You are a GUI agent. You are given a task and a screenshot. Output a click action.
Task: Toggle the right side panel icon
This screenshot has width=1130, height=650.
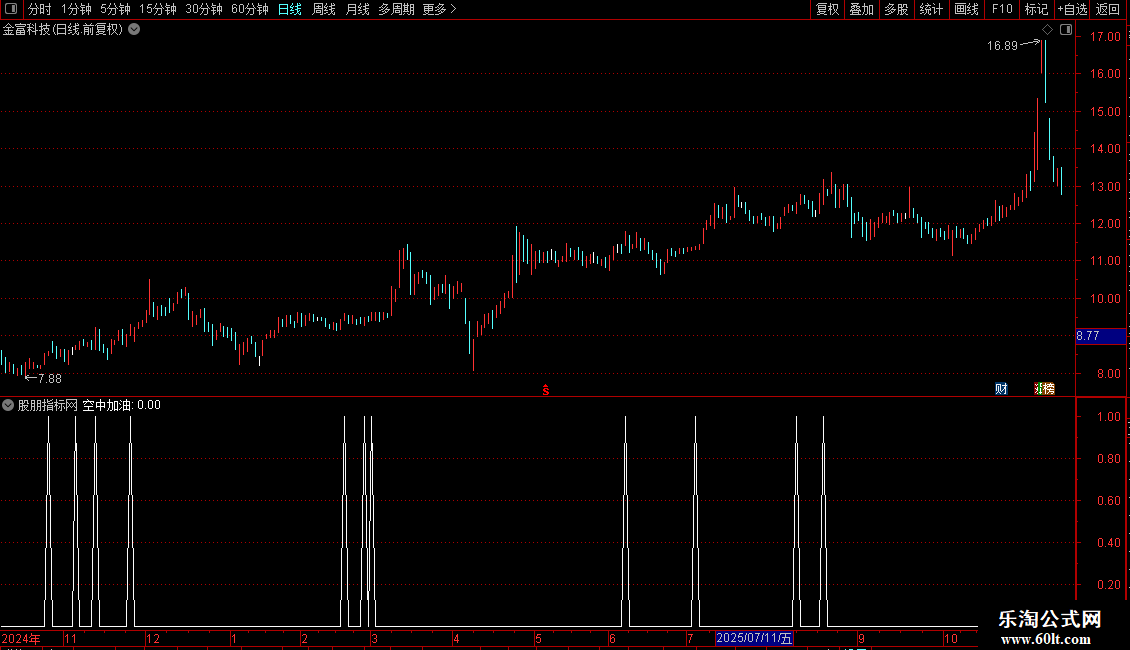coord(1066,30)
